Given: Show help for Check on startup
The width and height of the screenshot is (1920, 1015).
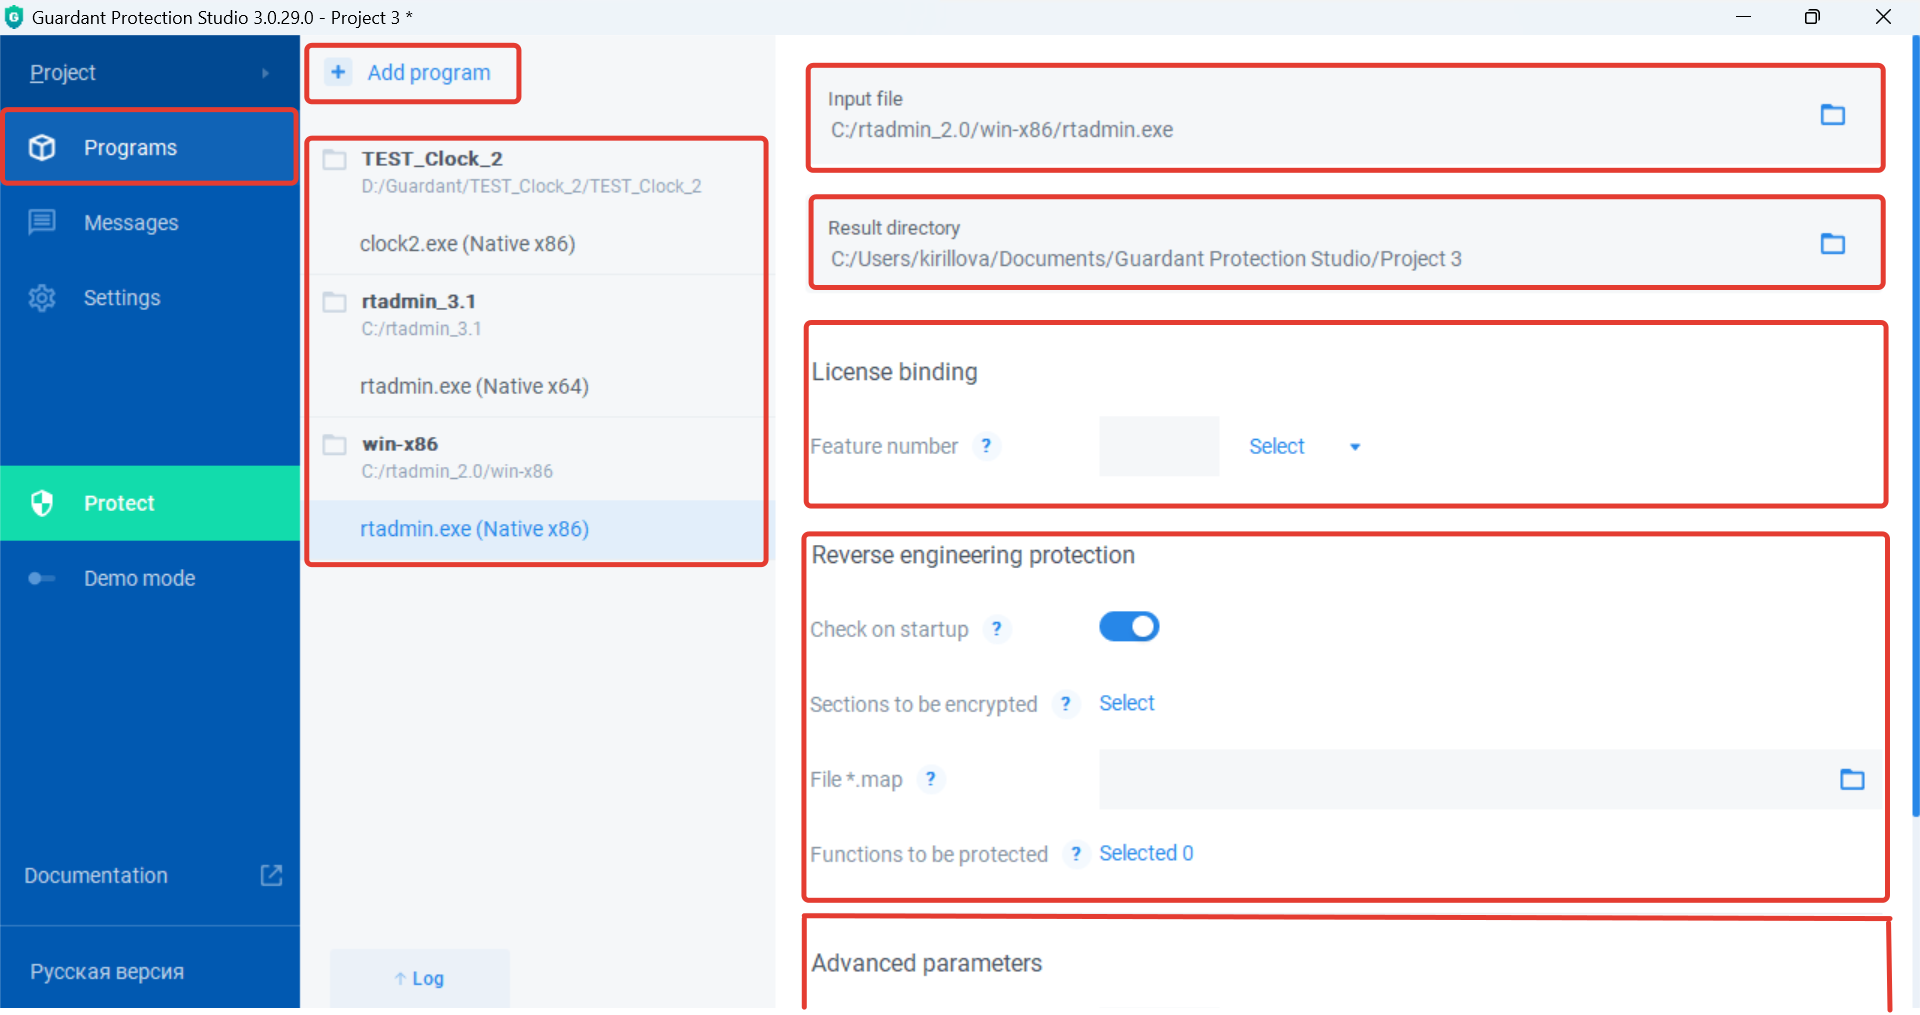Looking at the screenshot, I should point(996,629).
